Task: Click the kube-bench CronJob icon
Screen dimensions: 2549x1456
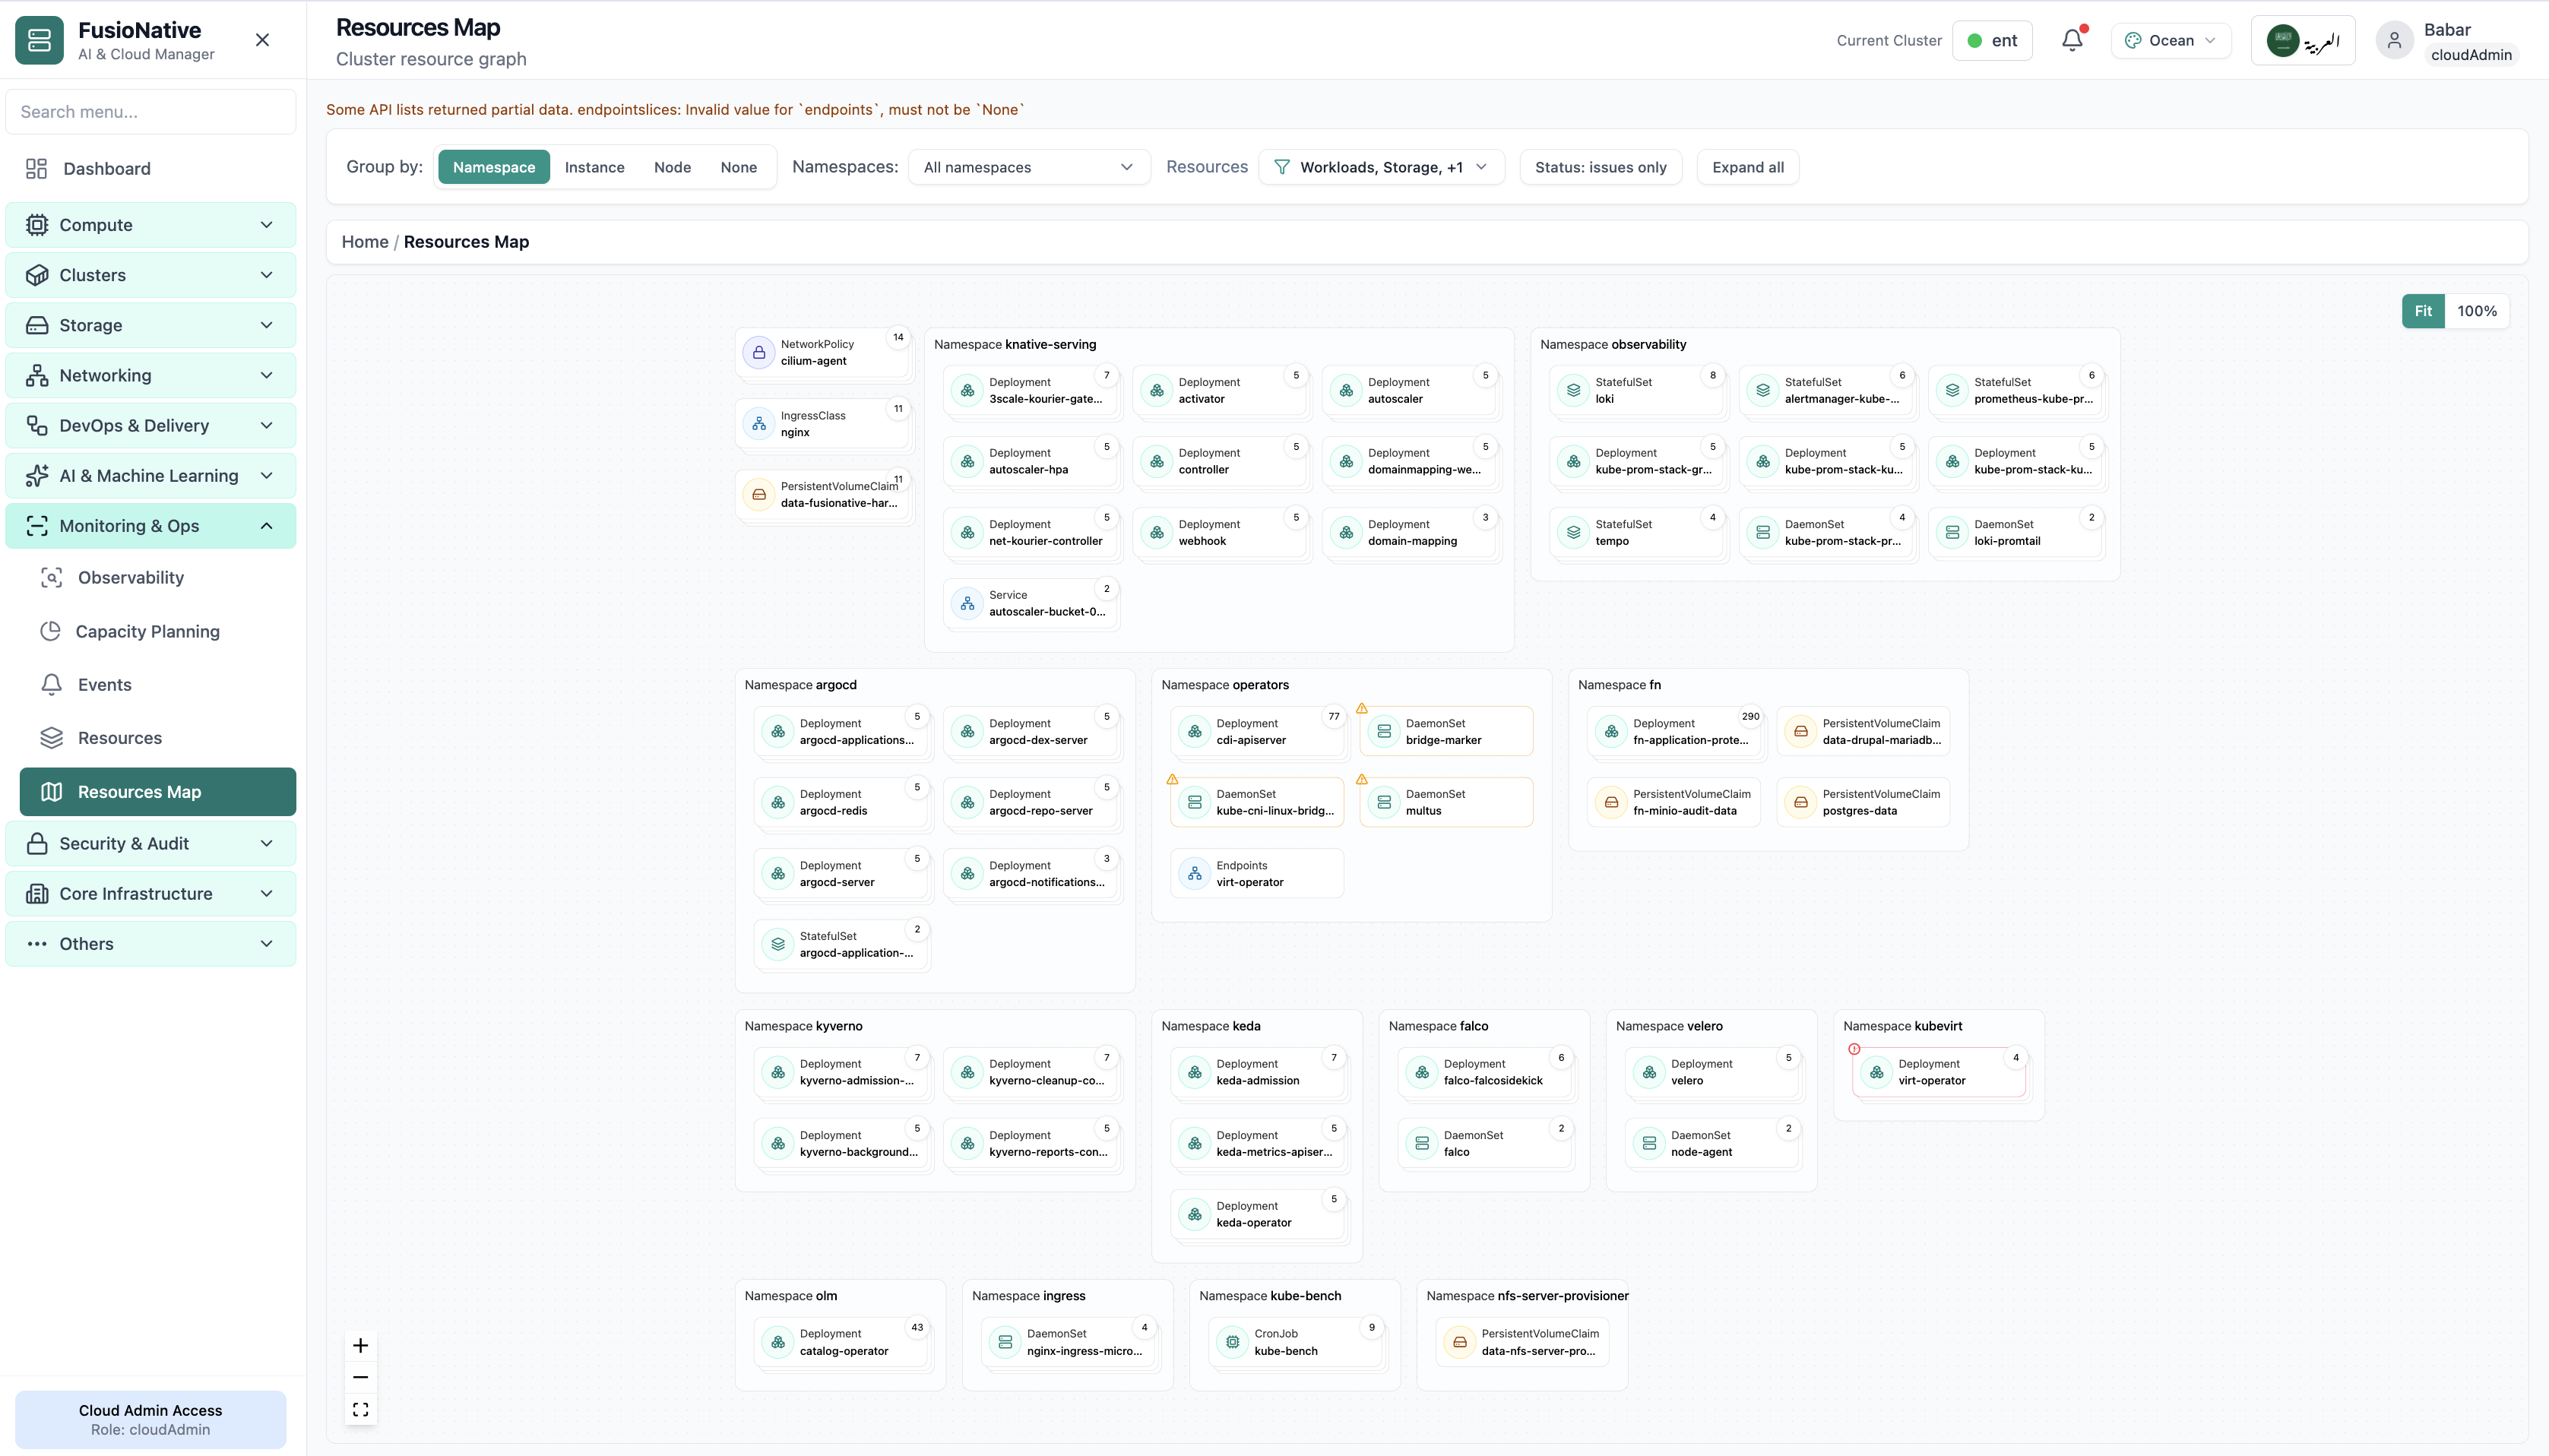Action: pyautogui.click(x=1233, y=1342)
